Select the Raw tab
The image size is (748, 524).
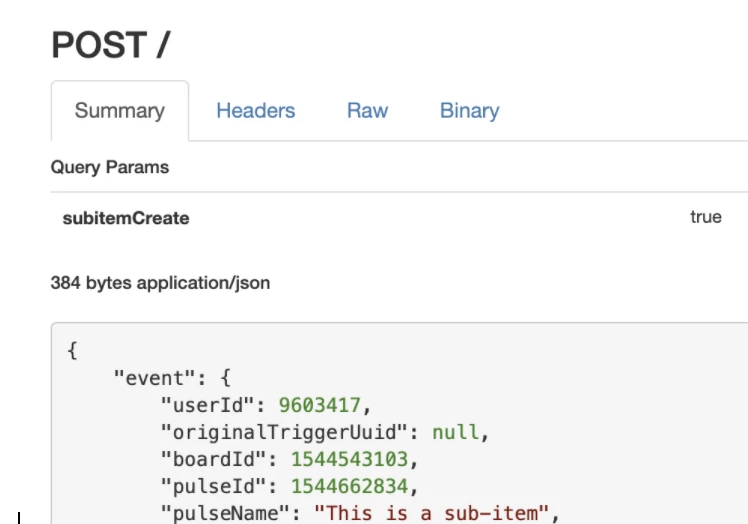(x=367, y=111)
